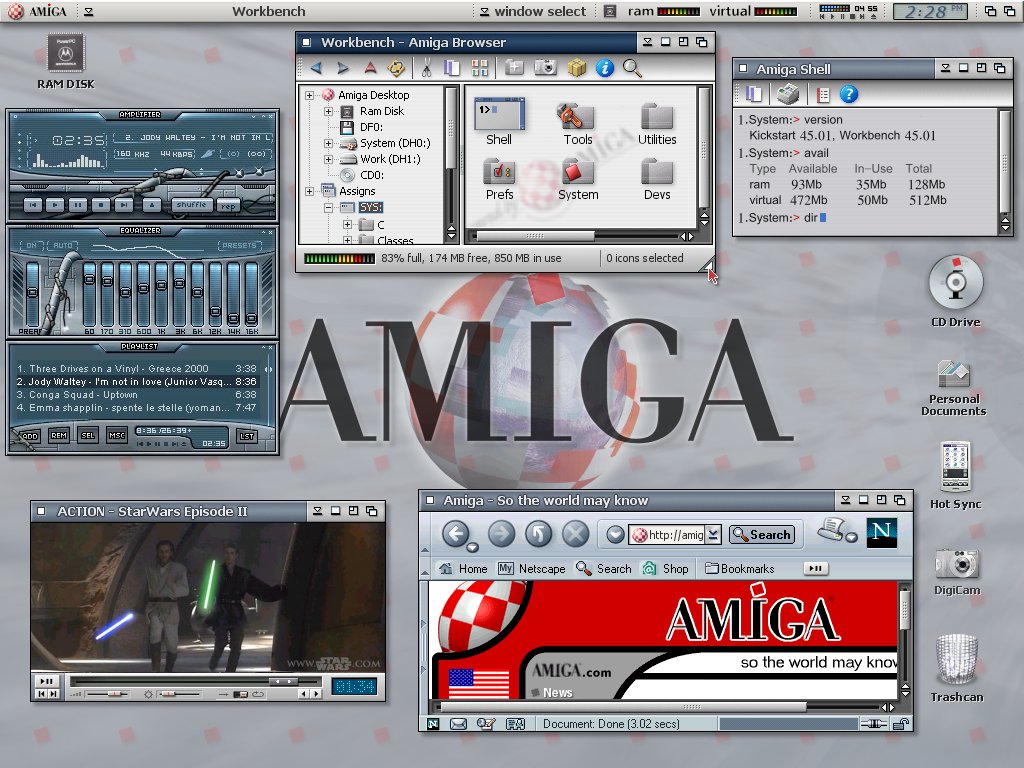
Task: Expand Assigns tree node
Action: 310,191
